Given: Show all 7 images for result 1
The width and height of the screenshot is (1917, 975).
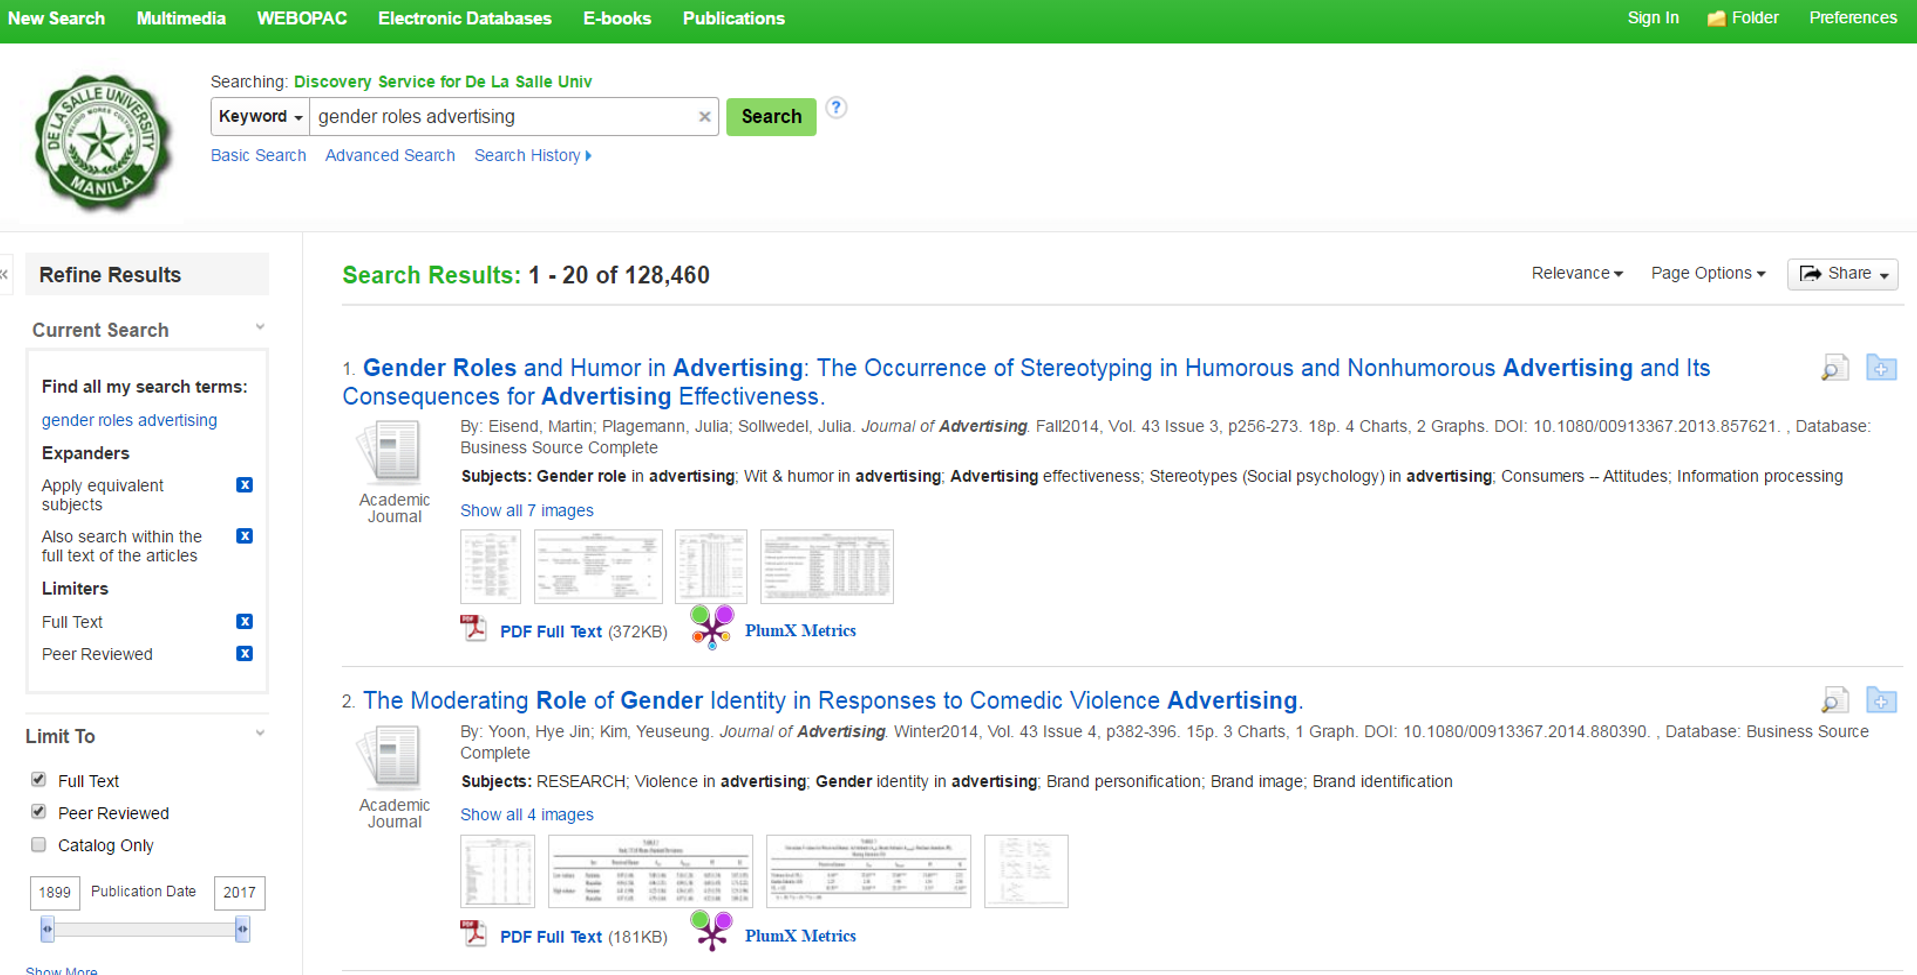Looking at the screenshot, I should pos(527,510).
